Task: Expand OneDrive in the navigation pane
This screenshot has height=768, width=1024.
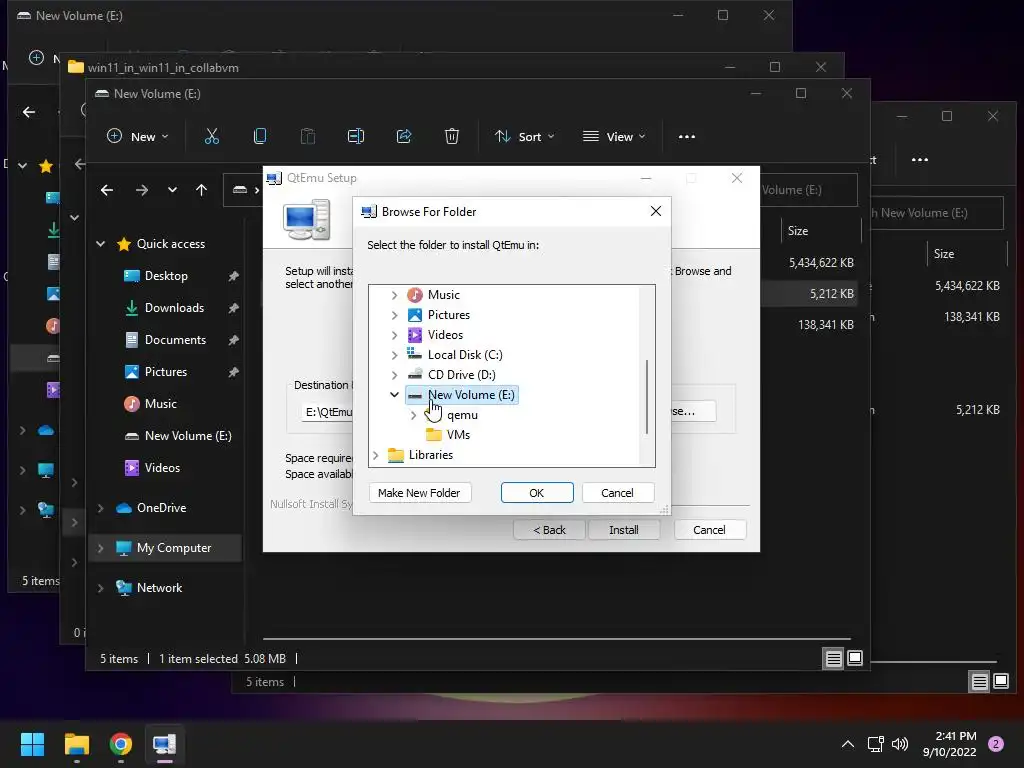Action: click(101, 508)
